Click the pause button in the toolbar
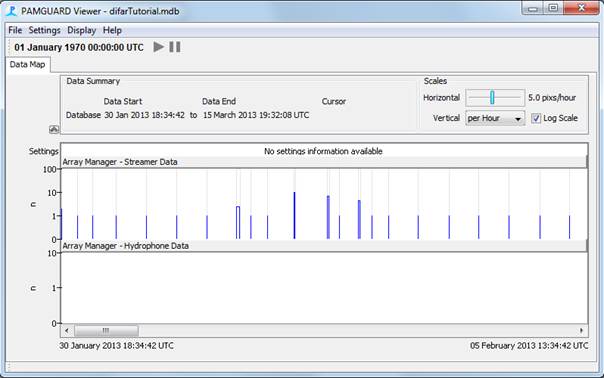Viewport: 604px width, 378px height. [x=175, y=47]
